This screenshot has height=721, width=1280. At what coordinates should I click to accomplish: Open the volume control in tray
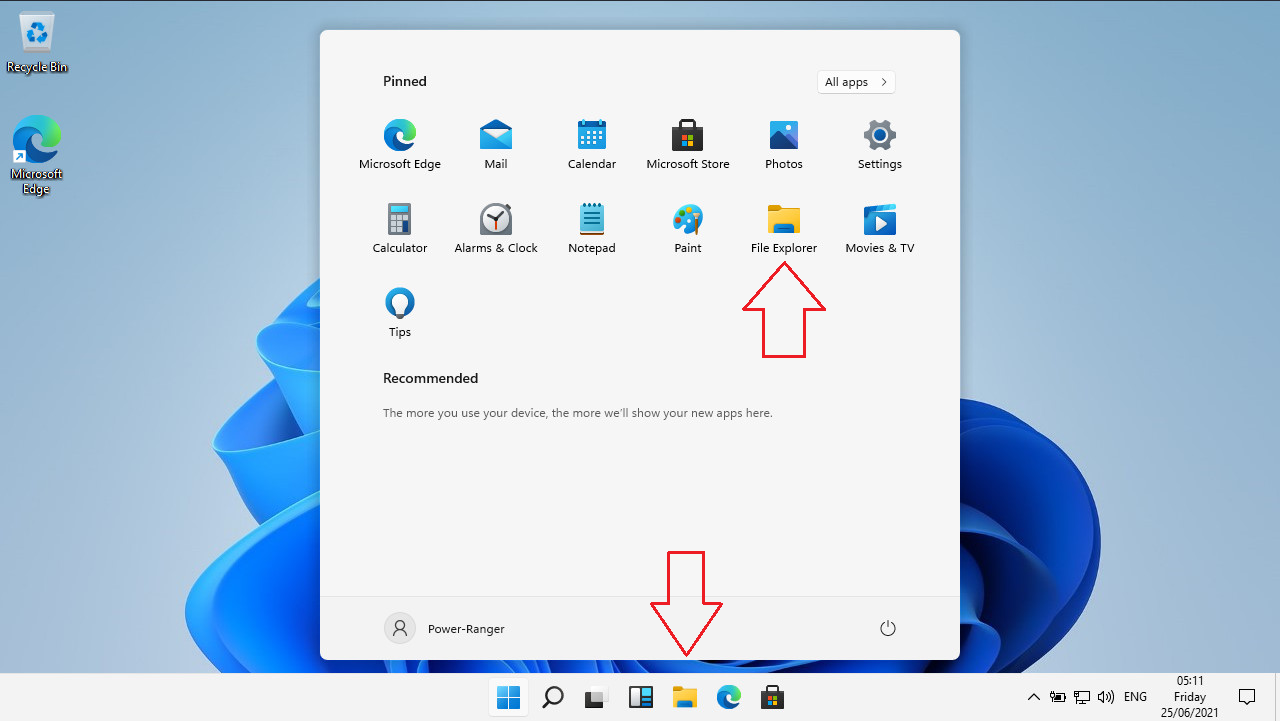click(1106, 697)
